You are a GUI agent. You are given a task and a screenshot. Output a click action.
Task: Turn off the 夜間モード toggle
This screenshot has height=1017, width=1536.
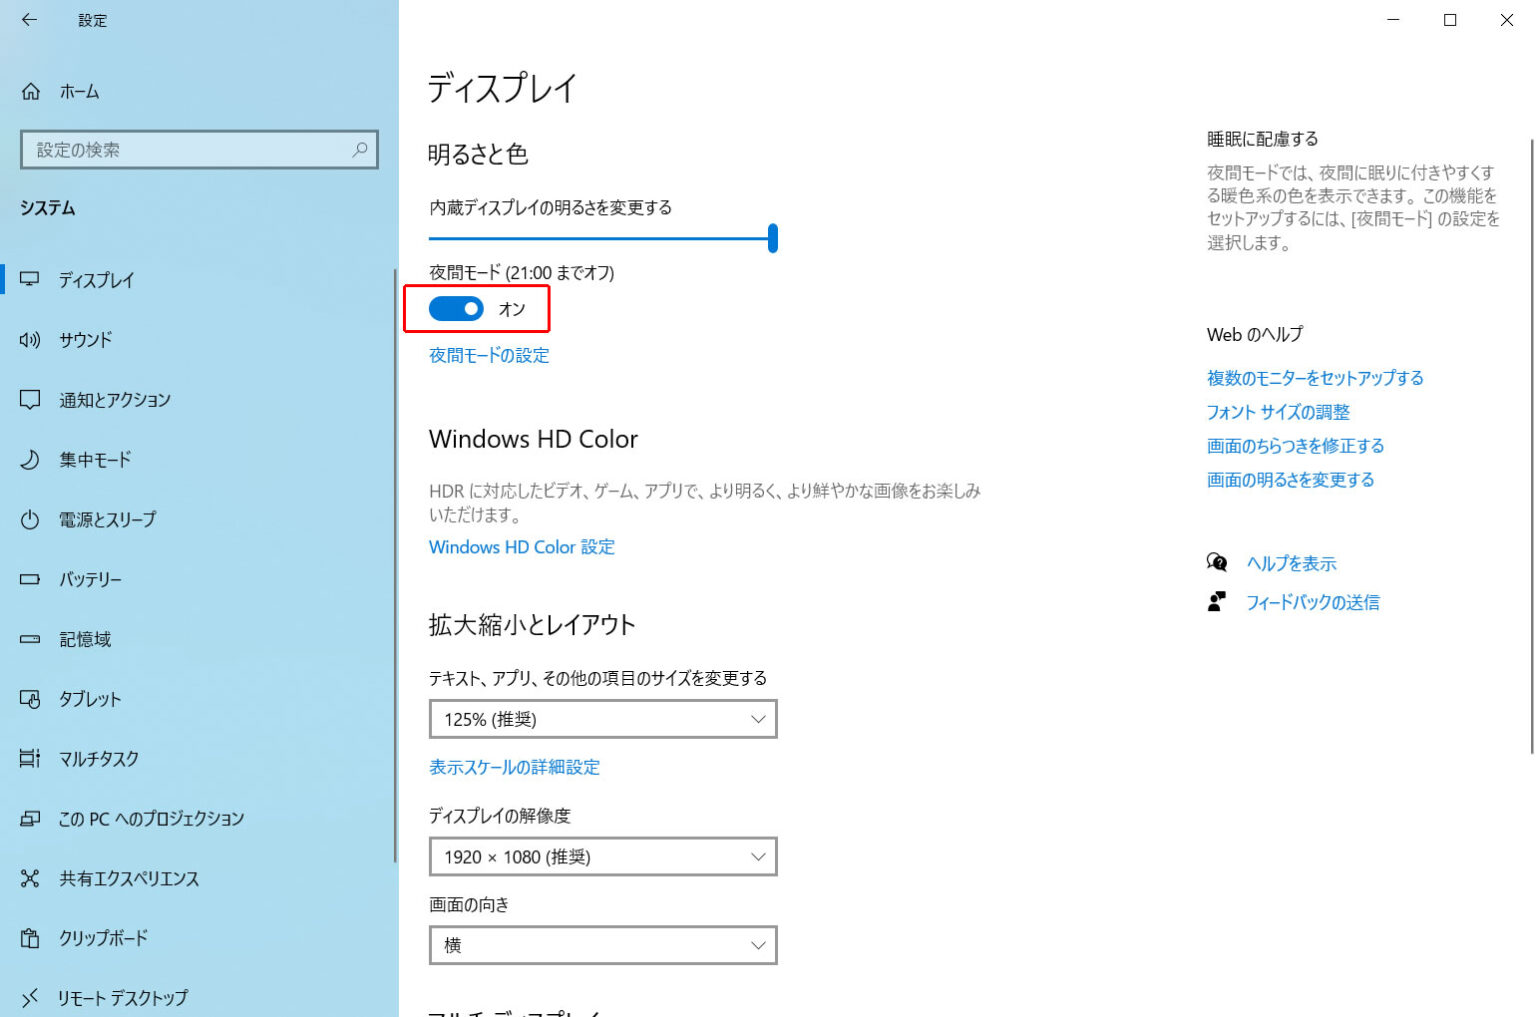pos(457,308)
